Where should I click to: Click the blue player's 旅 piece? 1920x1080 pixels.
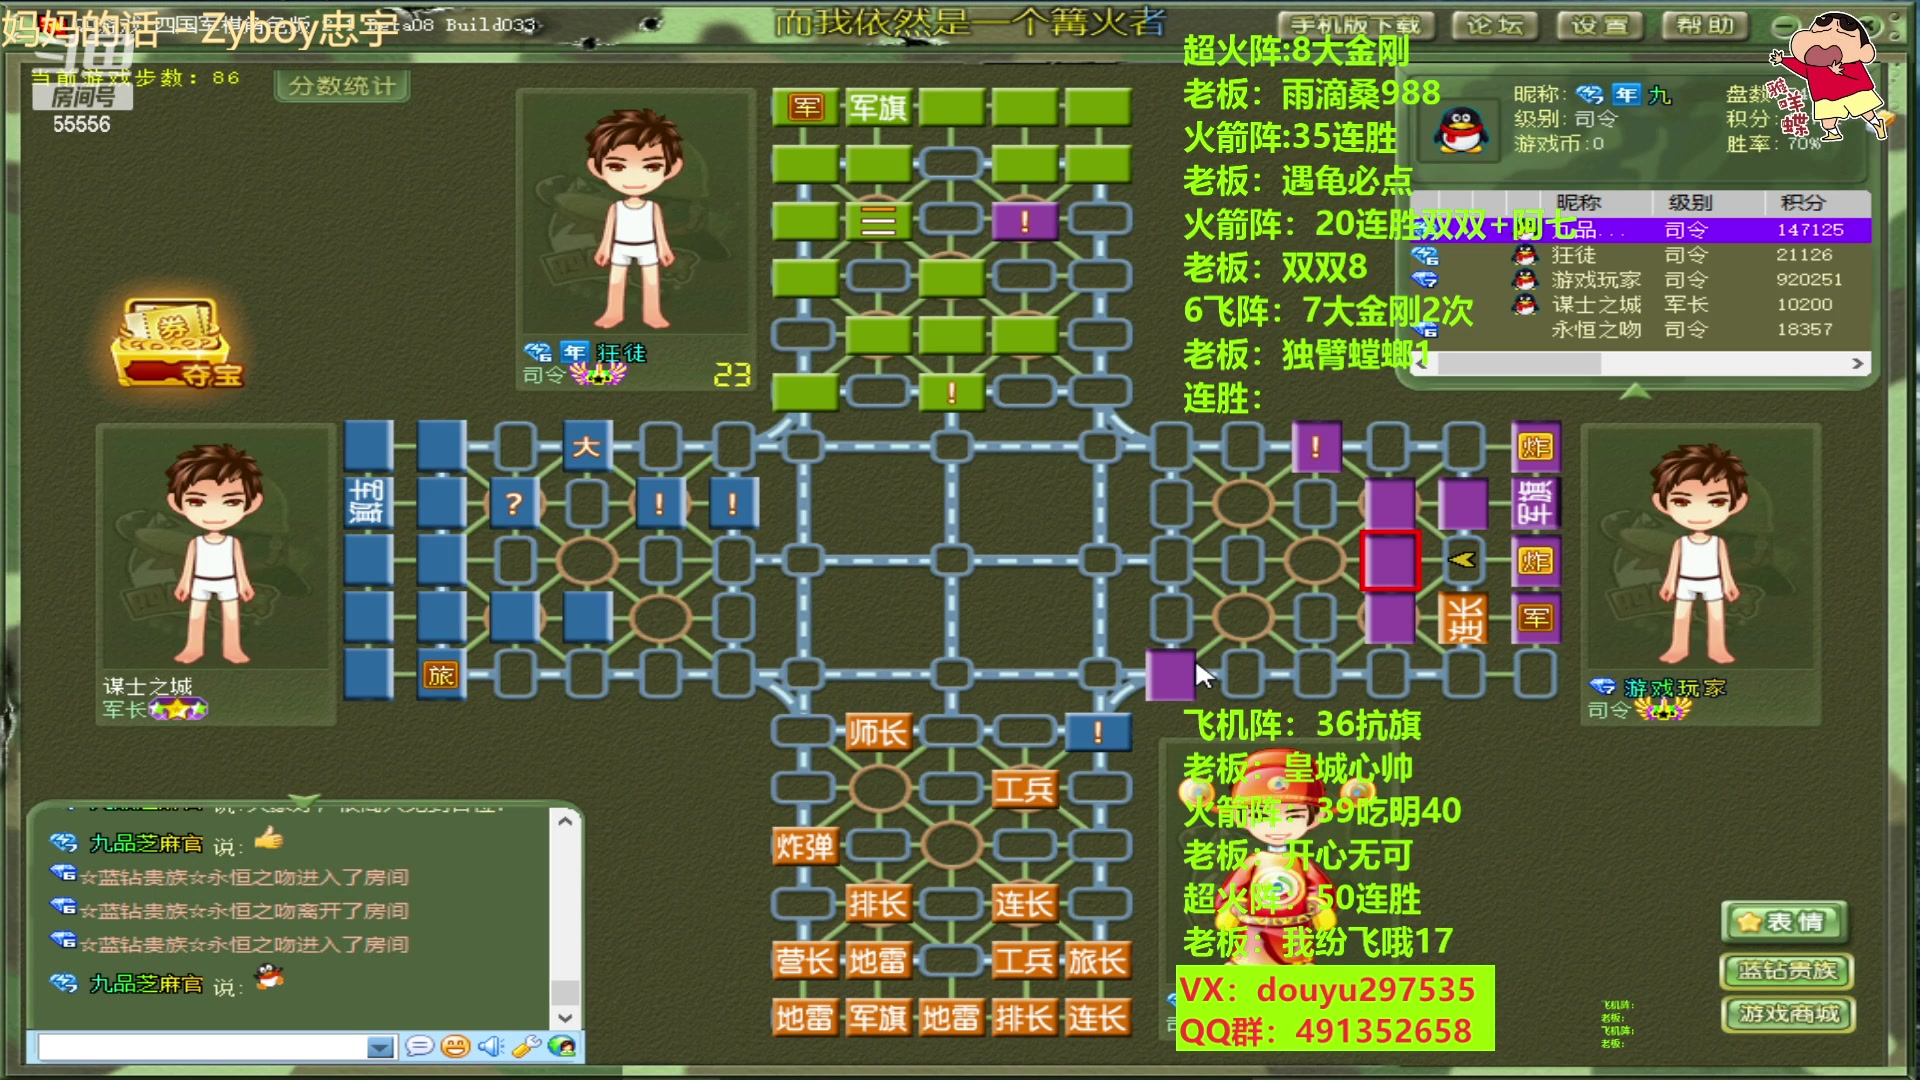pos(440,675)
